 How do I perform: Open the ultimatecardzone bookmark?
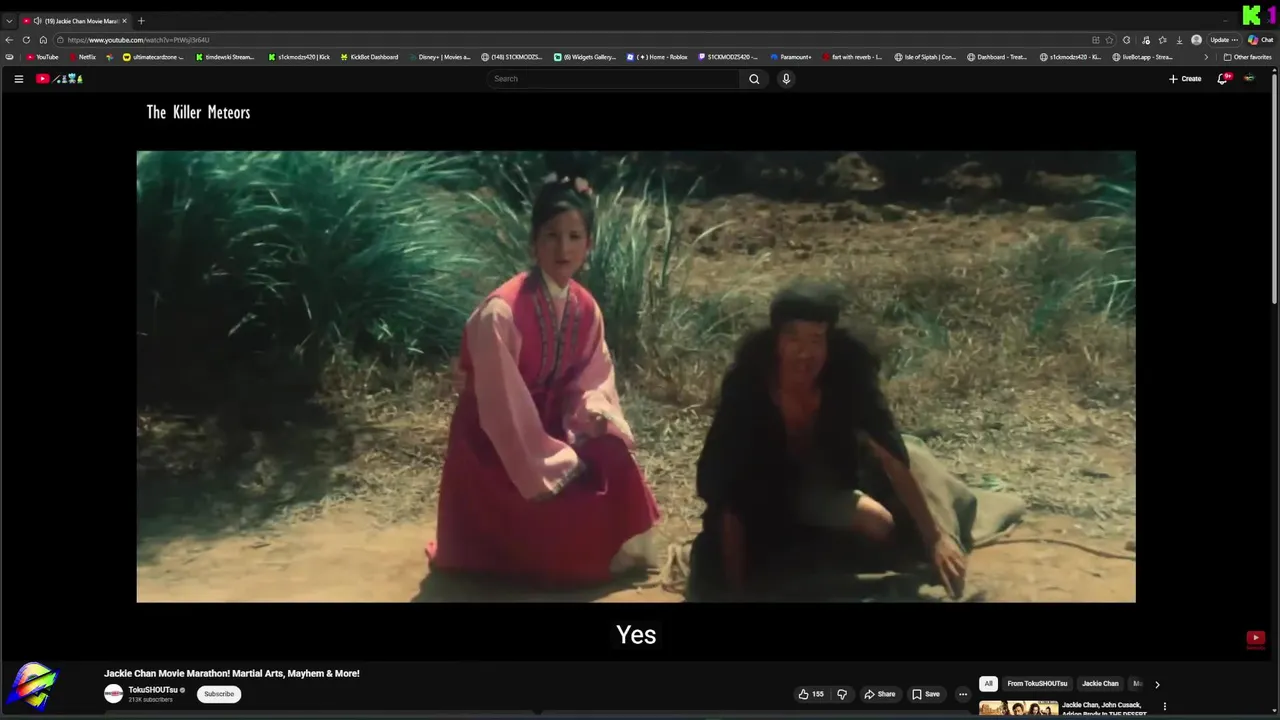pyautogui.click(x=153, y=57)
